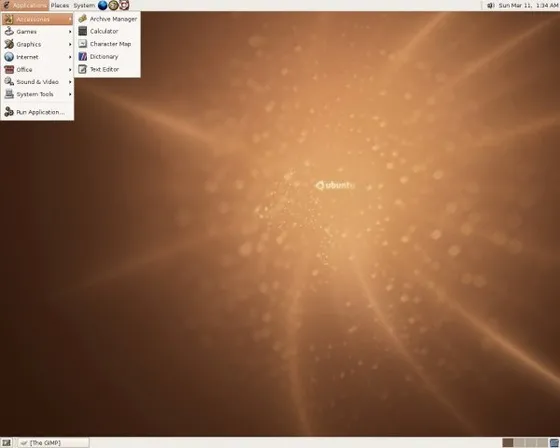Viewport: 560px width, 448px height.
Task: Select the highlighted Accessories menu category
Action: tap(37, 19)
